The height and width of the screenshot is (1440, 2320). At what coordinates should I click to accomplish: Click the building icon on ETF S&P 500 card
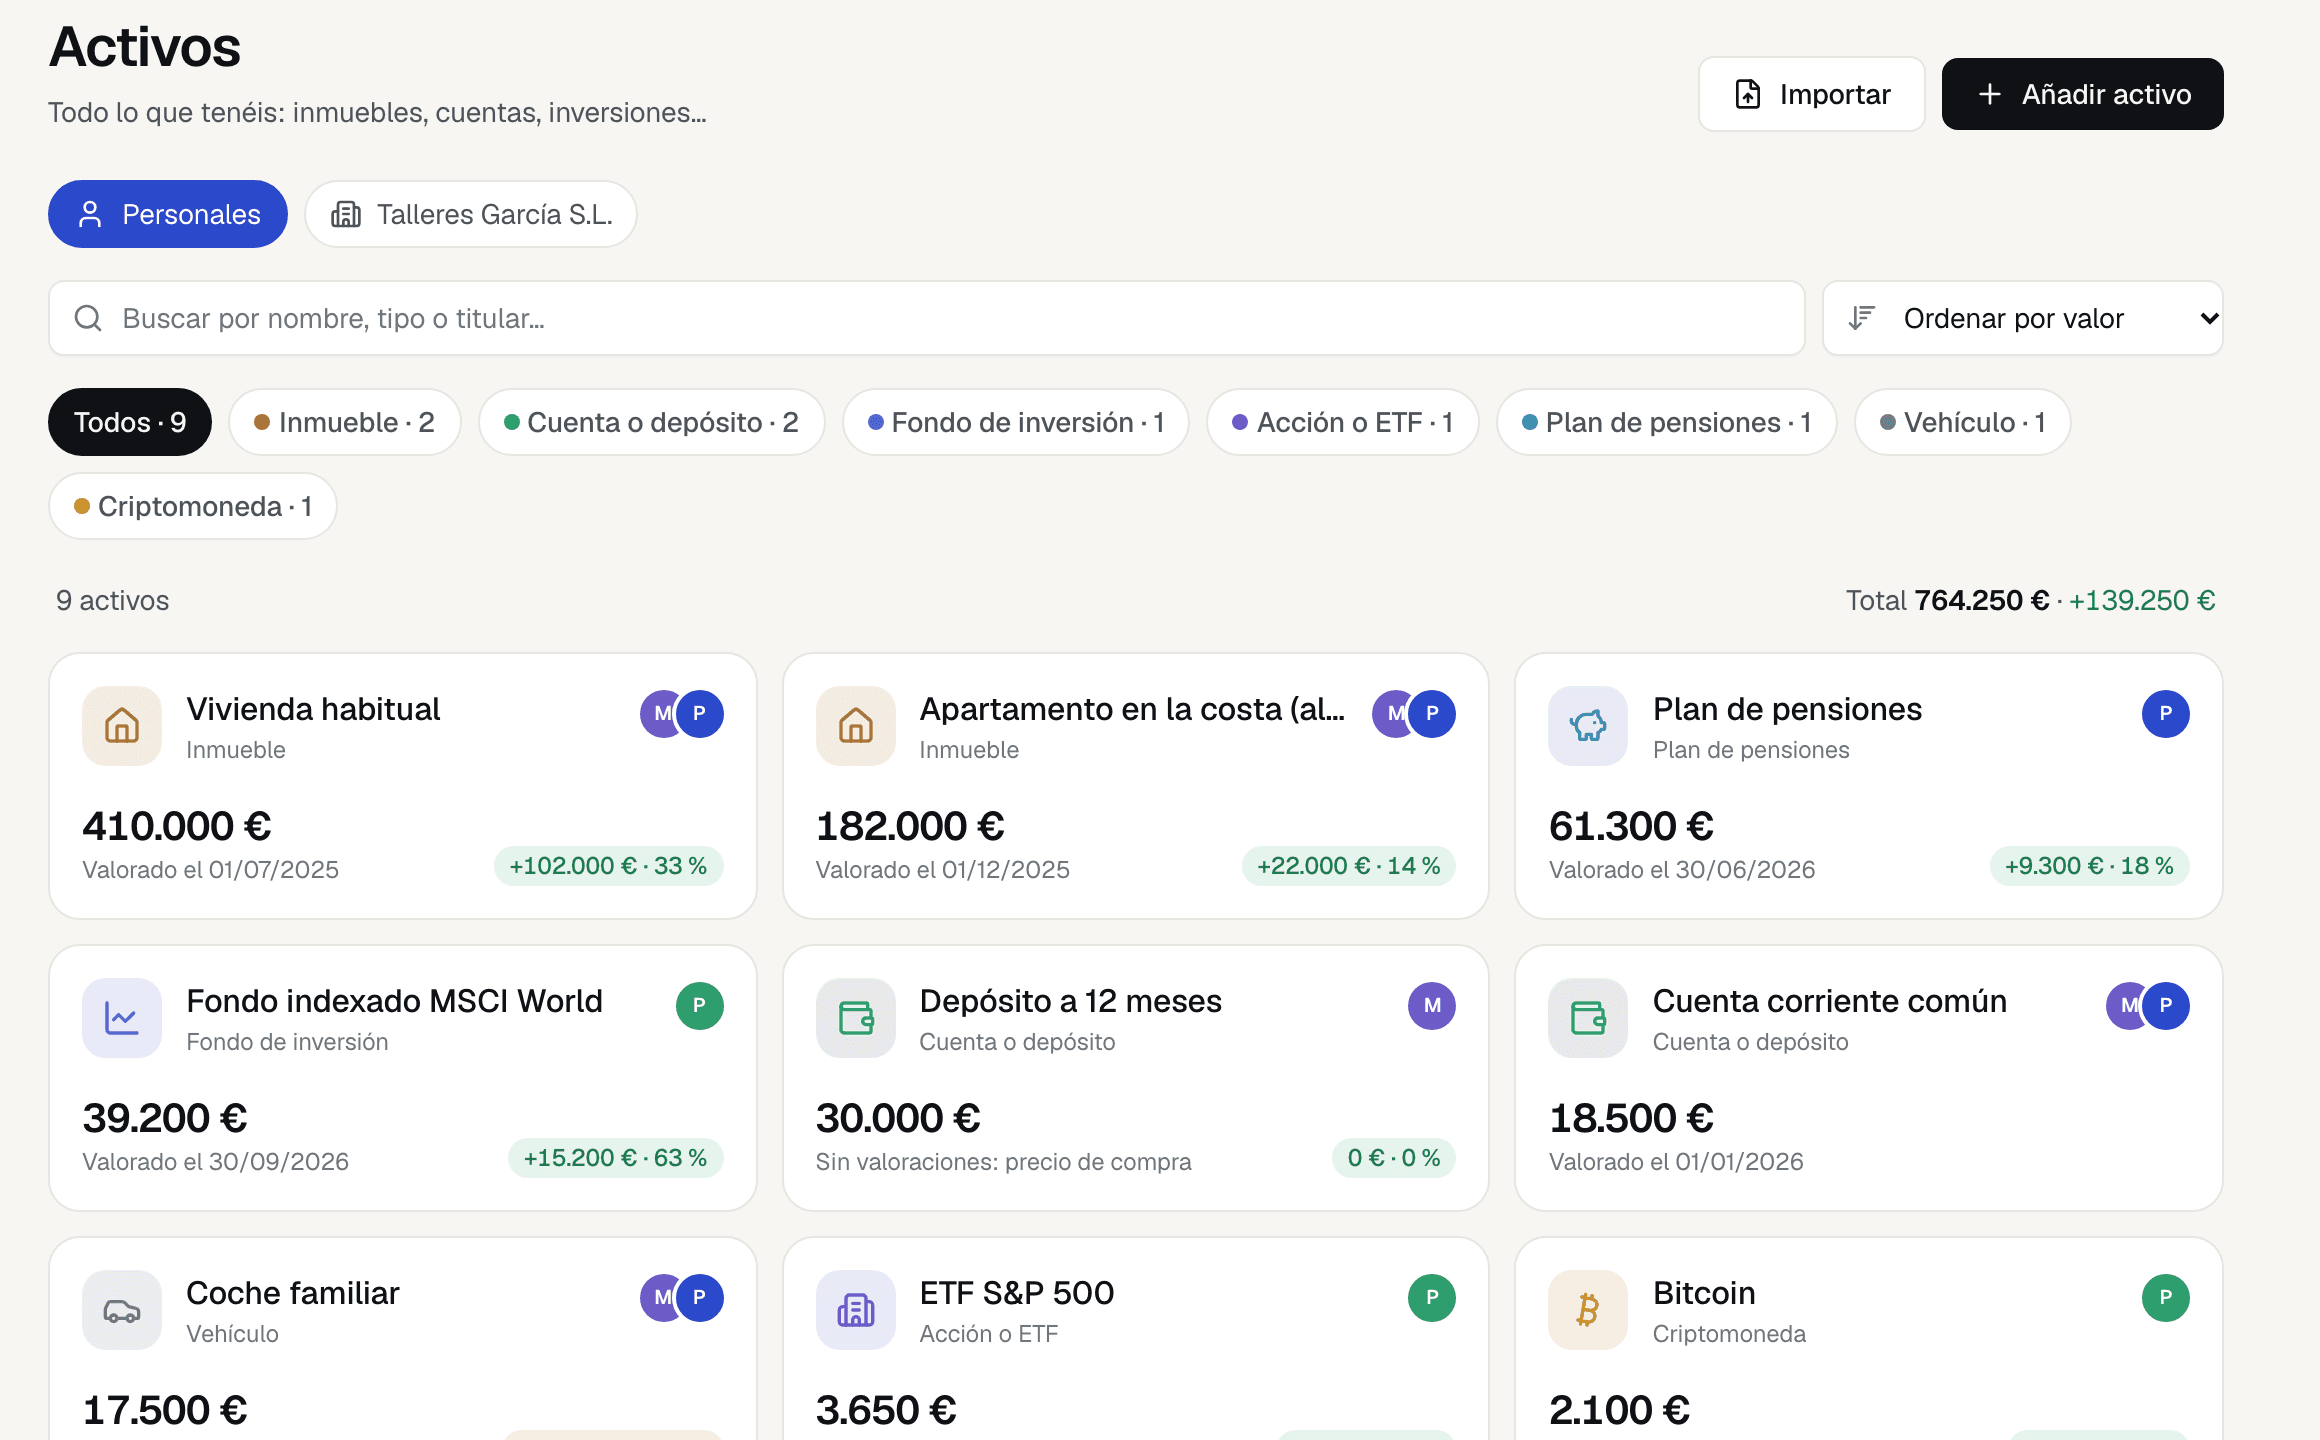click(x=856, y=1310)
